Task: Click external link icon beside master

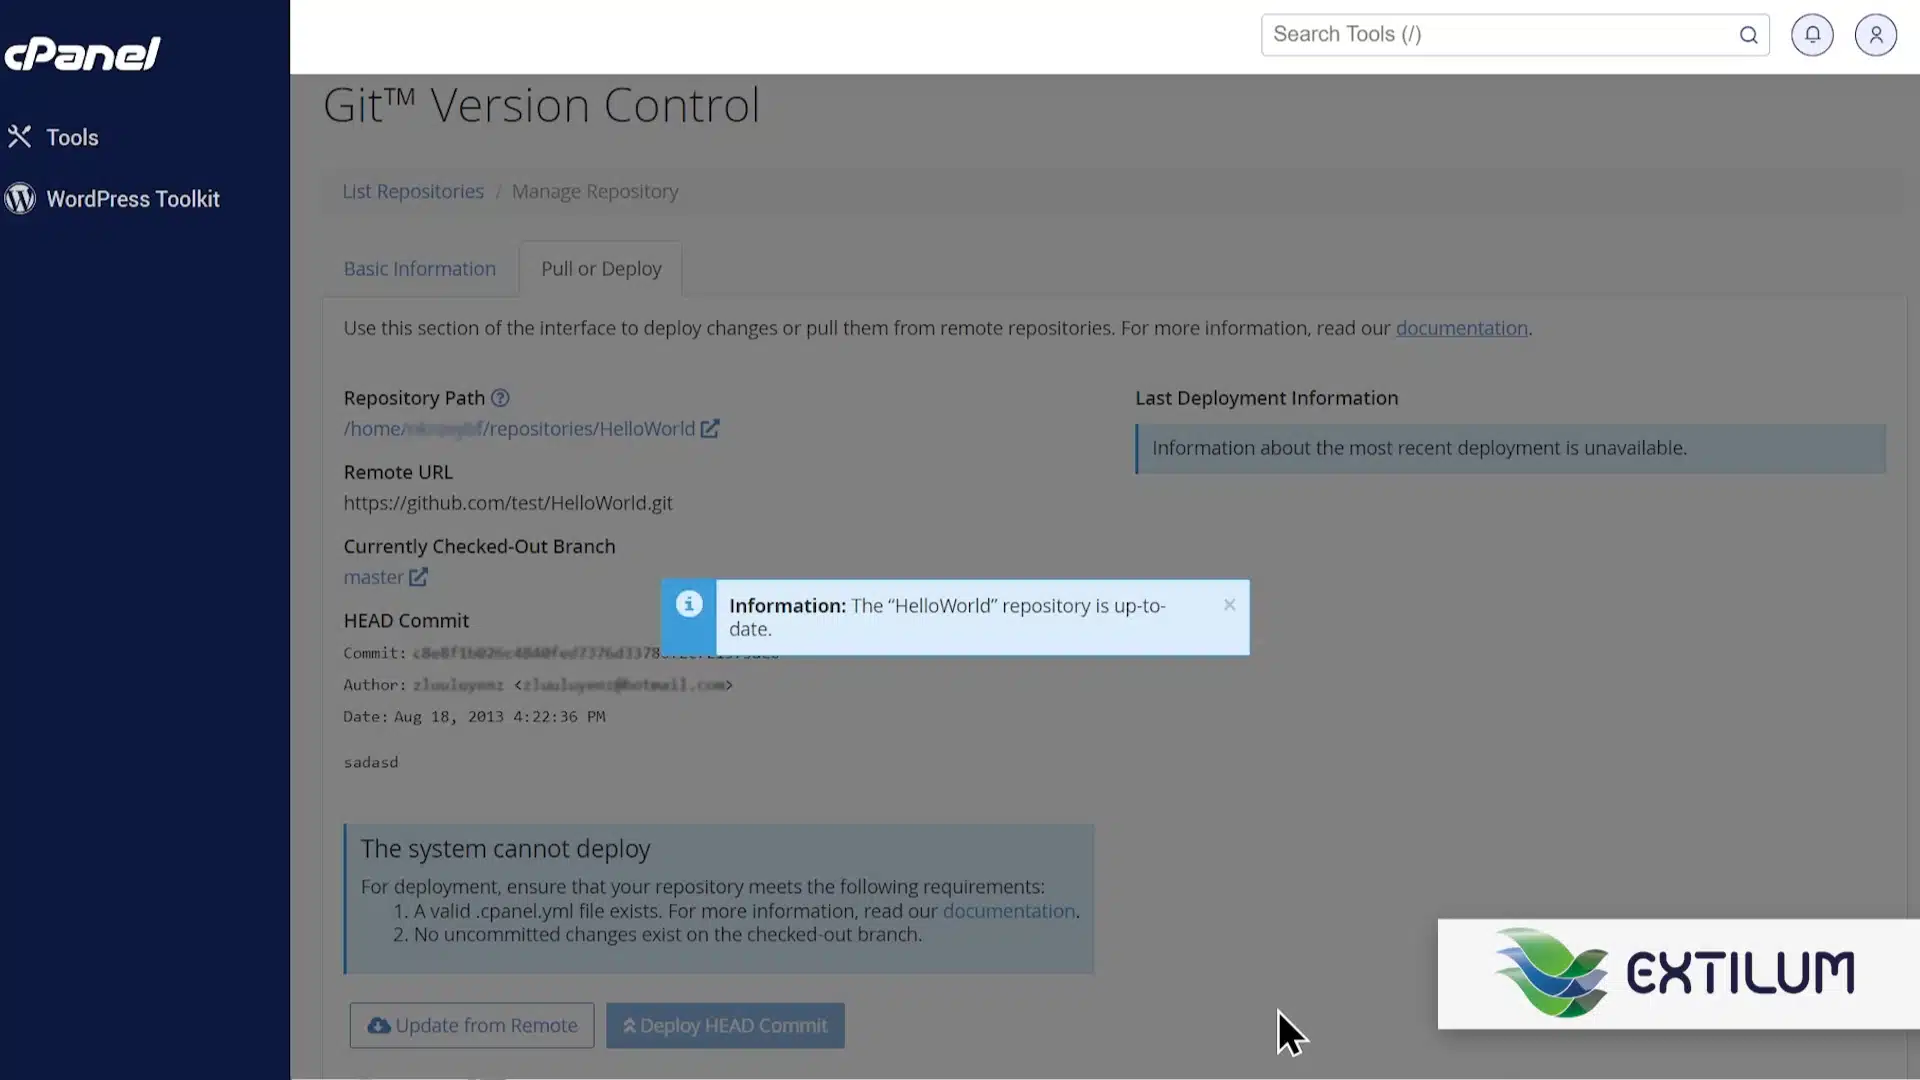Action: [418, 577]
